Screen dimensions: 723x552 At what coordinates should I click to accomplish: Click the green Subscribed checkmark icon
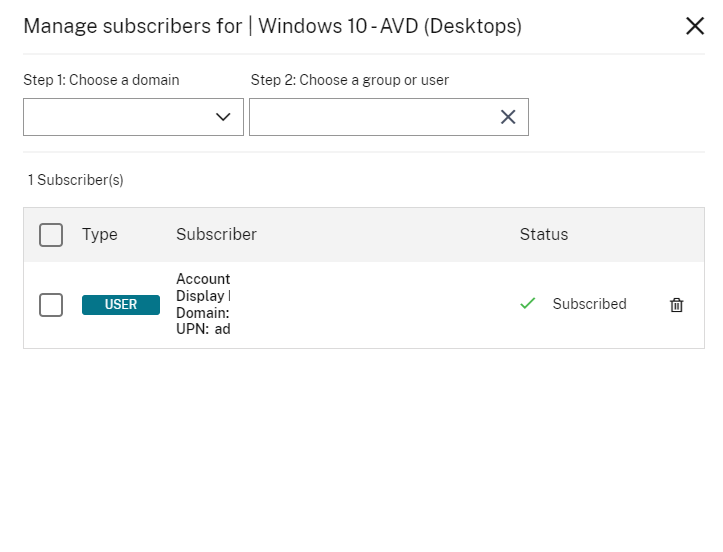click(x=528, y=304)
